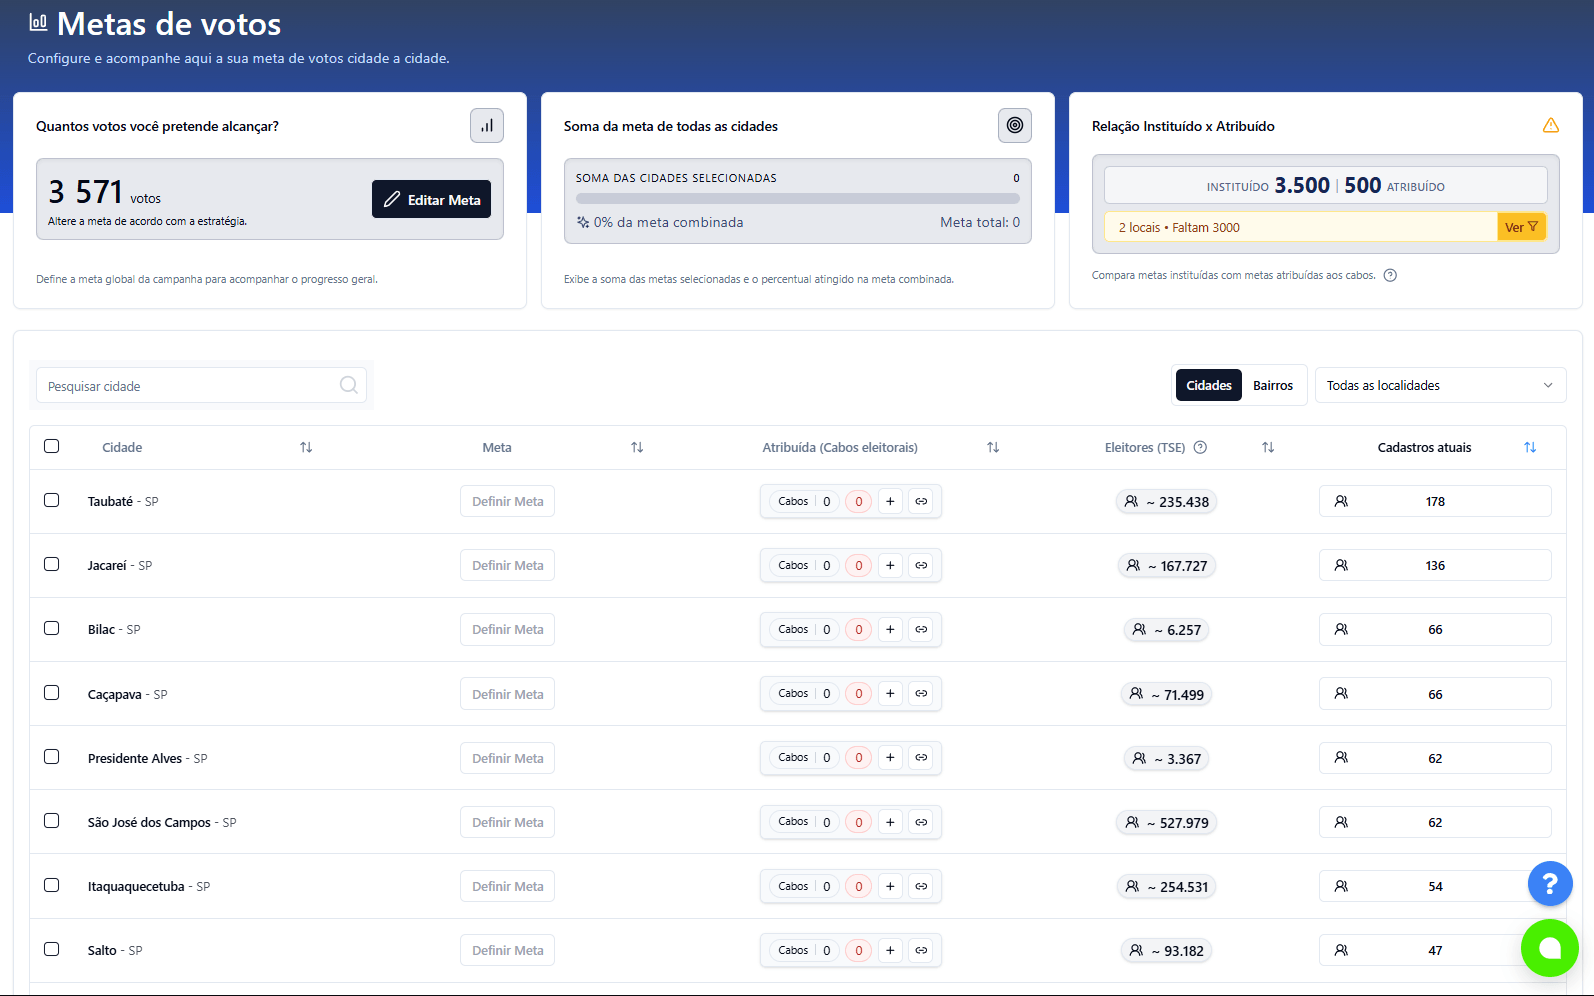Click the city name Presidente Alves - SP
1594x996 pixels.
pos(148,758)
